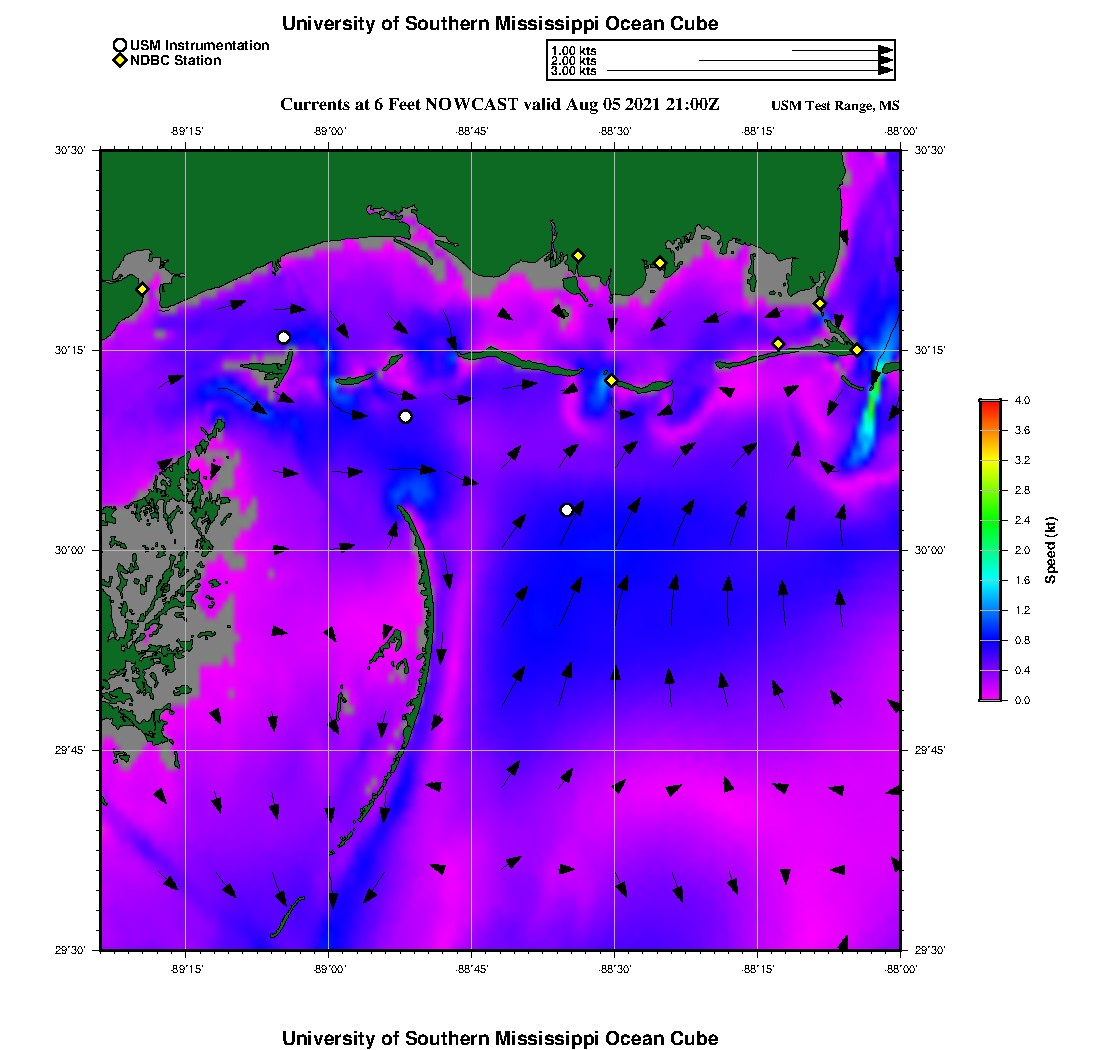Click the 'Speed (kt)' color bar axis label
Image resolution: width=1100 pixels, height=1050 pixels.
pos(1051,550)
